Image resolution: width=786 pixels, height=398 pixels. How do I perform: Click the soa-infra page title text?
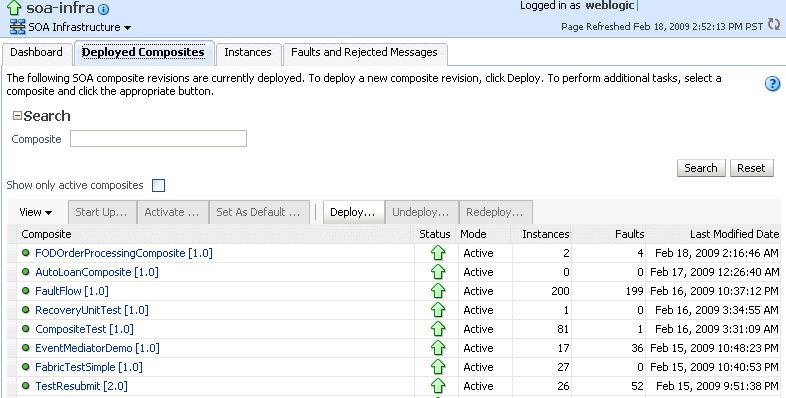pyautogui.click(x=60, y=8)
